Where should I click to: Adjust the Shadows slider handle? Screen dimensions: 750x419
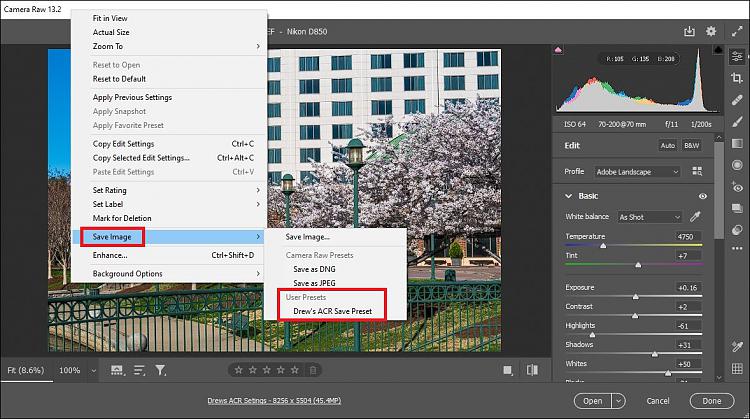[654, 354]
